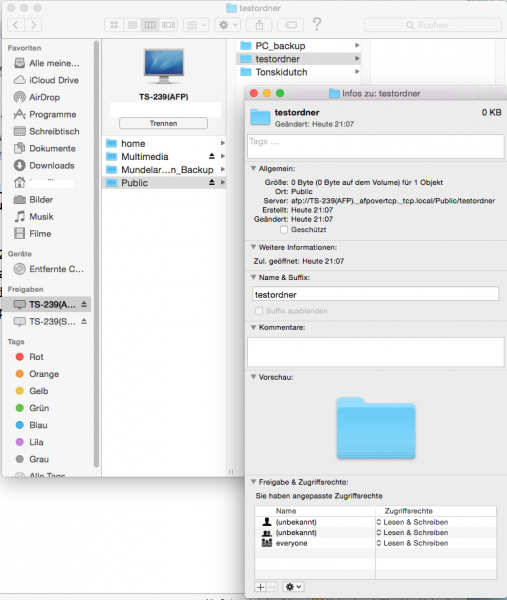Open Bilder in sidebar
The image size is (507, 600).
pyautogui.click(x=33, y=199)
